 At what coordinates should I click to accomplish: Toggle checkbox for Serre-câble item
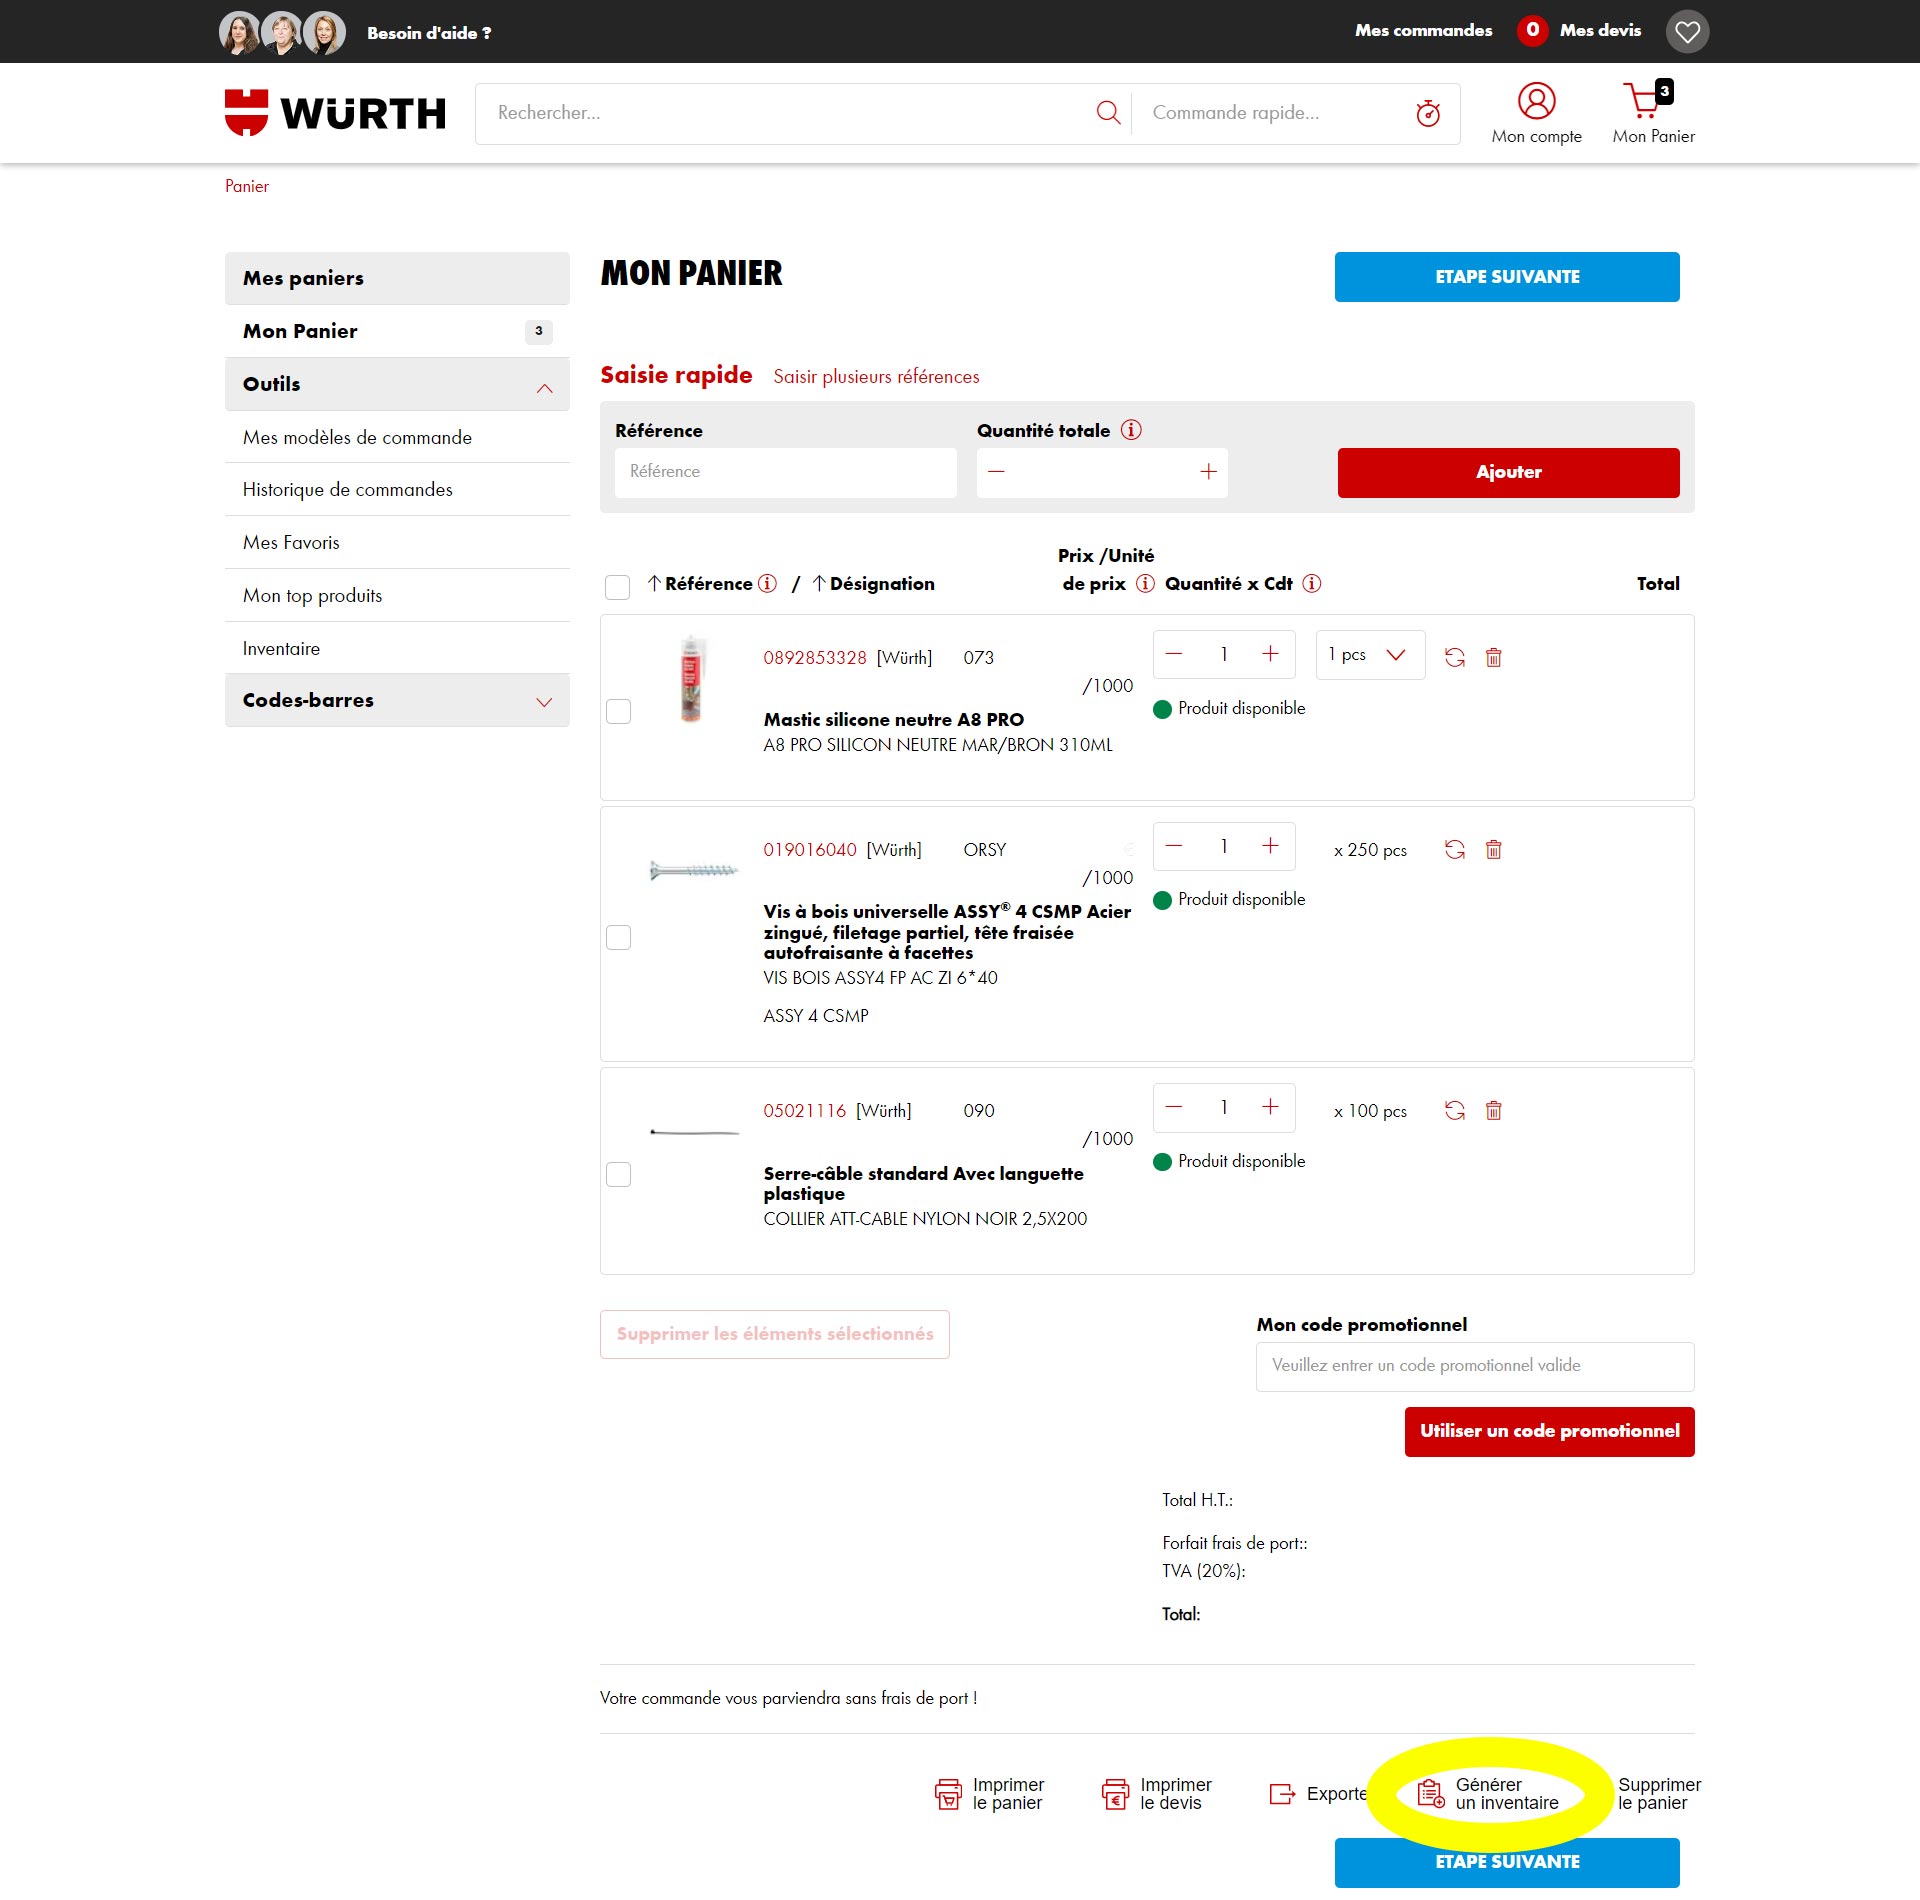619,1173
